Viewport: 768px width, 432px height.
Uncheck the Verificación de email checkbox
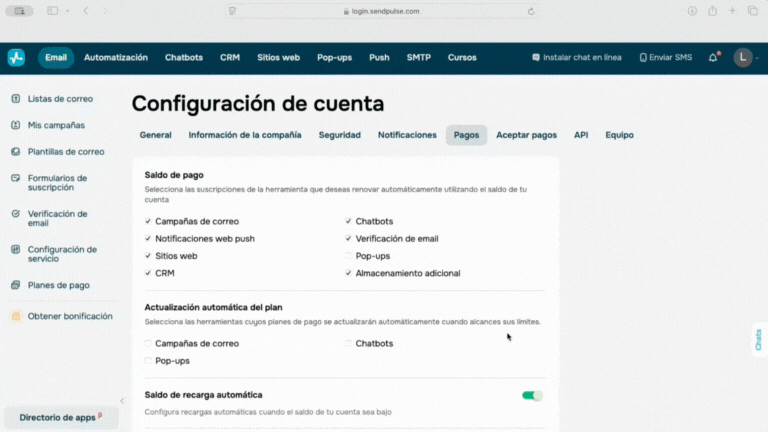click(348, 239)
